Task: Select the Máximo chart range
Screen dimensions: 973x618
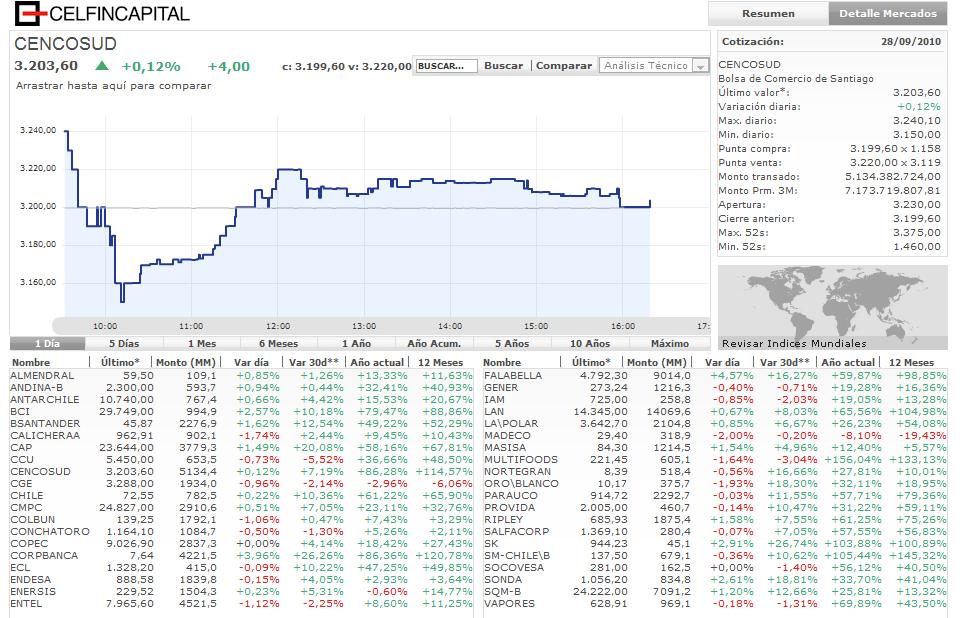Action: click(x=670, y=343)
